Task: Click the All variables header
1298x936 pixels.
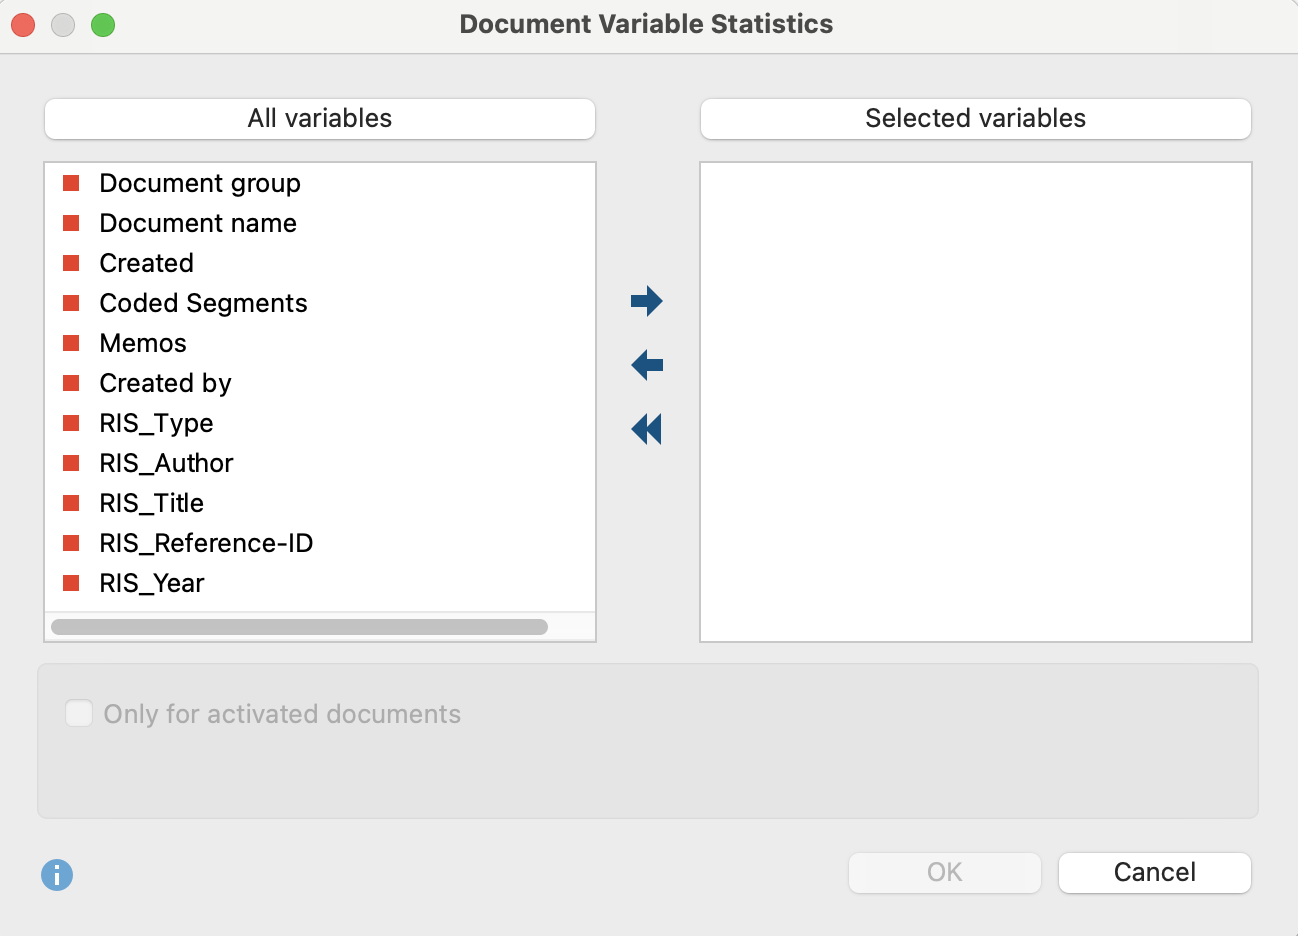Action: pos(319,118)
